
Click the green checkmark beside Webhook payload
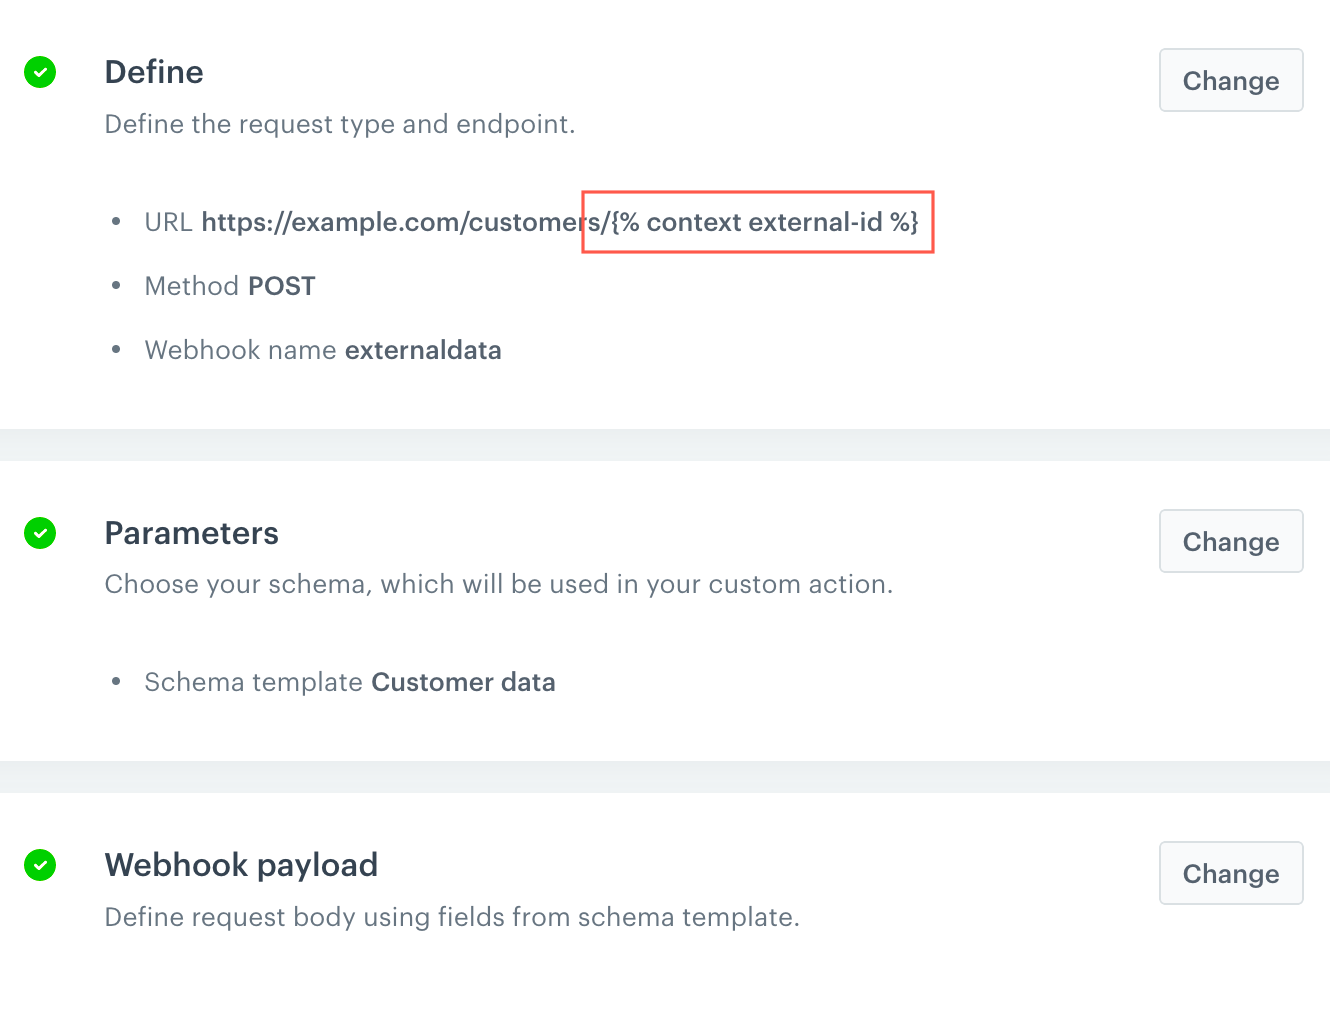[40, 865]
